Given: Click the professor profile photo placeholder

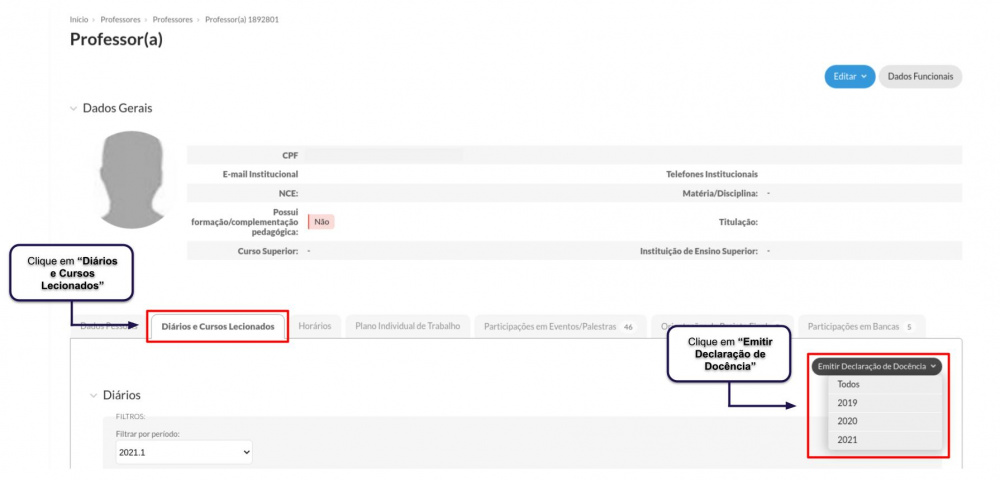Looking at the screenshot, I should (x=132, y=180).
